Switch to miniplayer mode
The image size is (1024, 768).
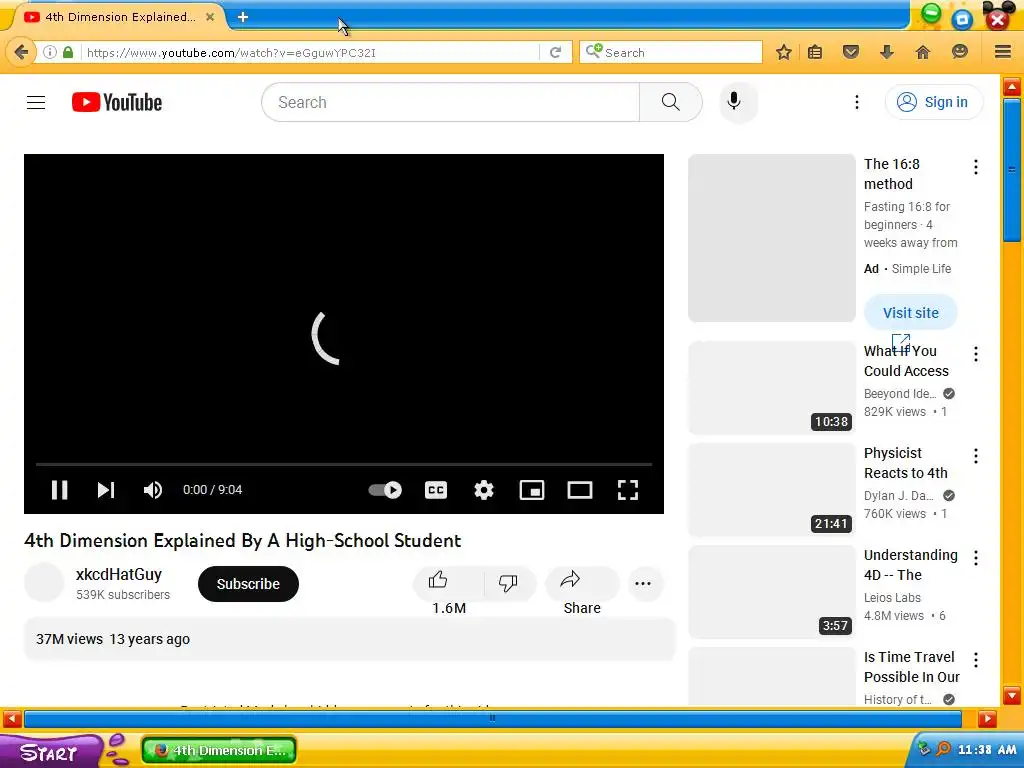pyautogui.click(x=532, y=490)
